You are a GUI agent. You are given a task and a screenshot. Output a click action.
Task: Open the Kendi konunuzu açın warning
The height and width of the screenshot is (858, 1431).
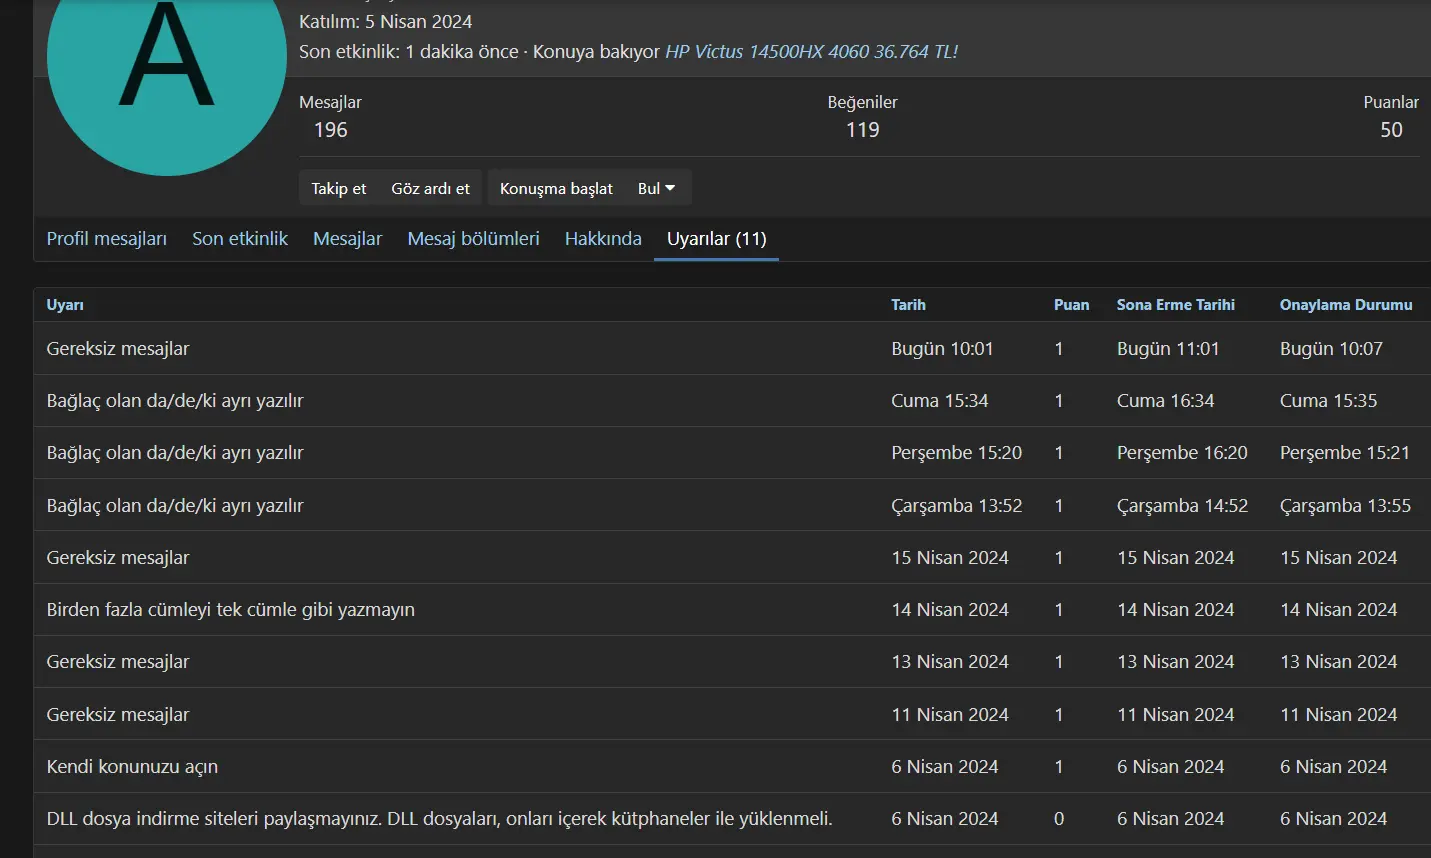[x=132, y=767]
